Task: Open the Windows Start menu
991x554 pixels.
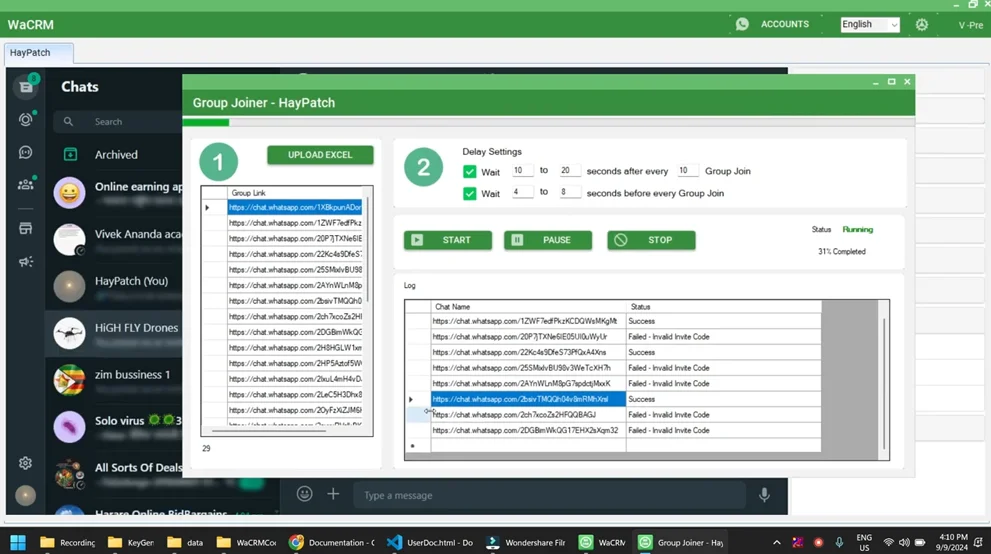Action: (x=18, y=542)
